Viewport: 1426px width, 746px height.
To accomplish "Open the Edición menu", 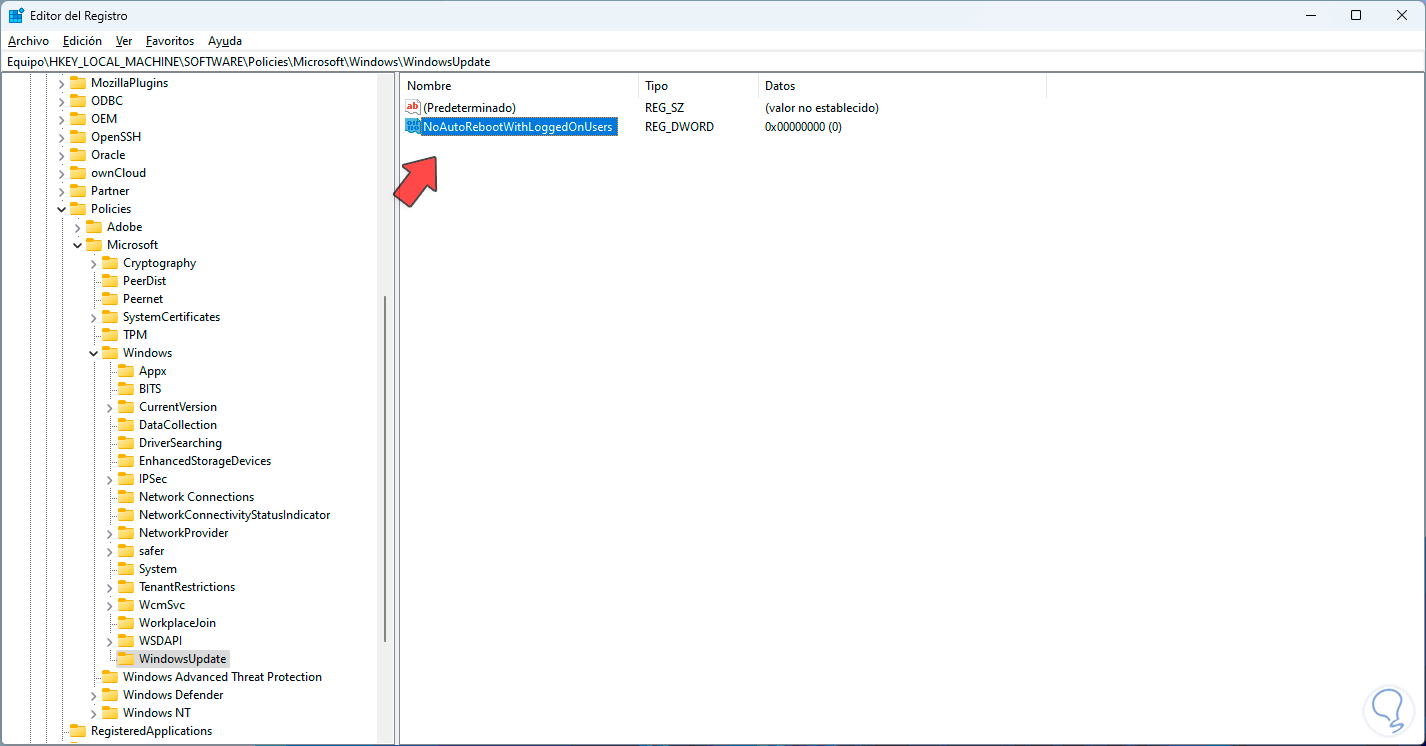I will pyautogui.click(x=82, y=41).
